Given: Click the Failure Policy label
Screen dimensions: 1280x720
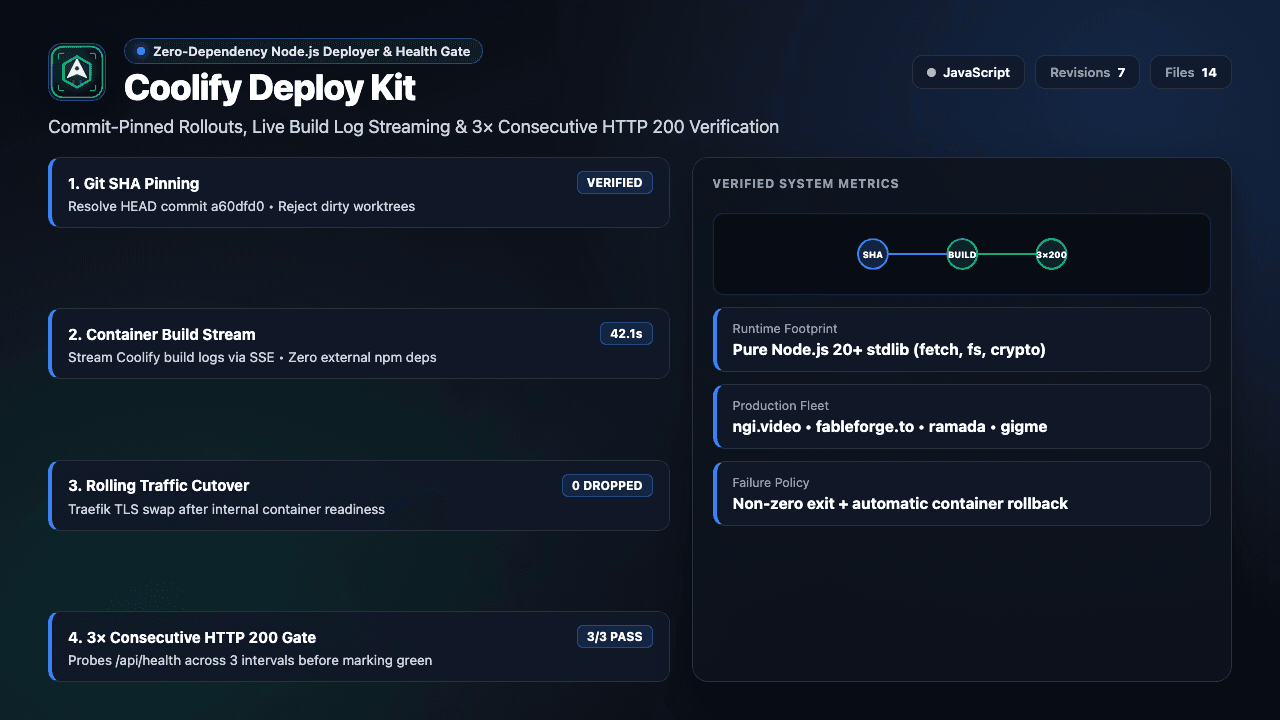Looking at the screenshot, I should [771, 482].
